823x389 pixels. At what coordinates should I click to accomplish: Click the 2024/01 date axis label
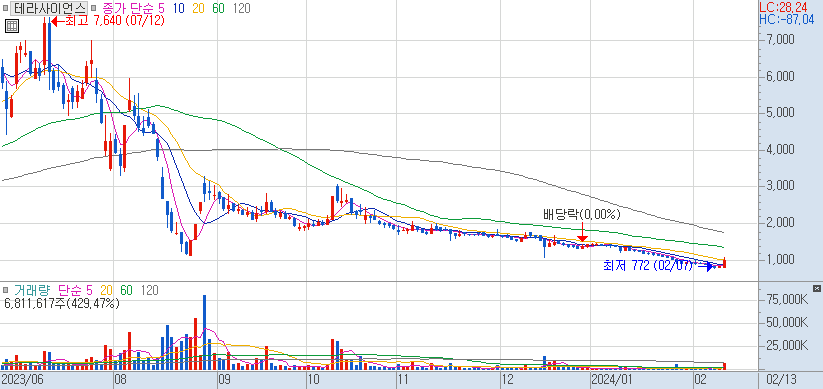611,379
